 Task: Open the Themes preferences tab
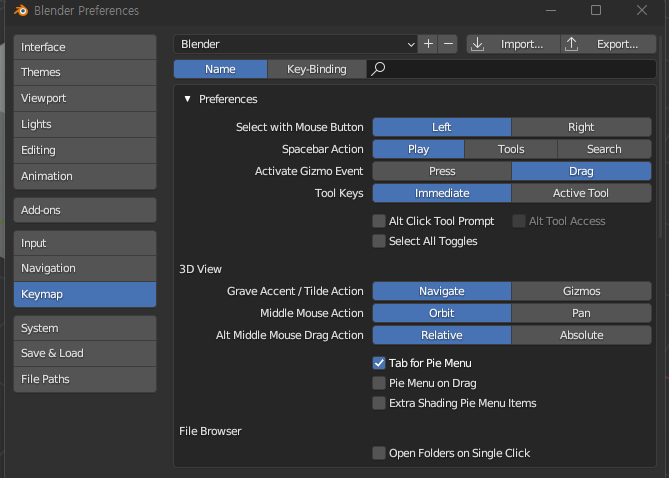[x=85, y=72]
